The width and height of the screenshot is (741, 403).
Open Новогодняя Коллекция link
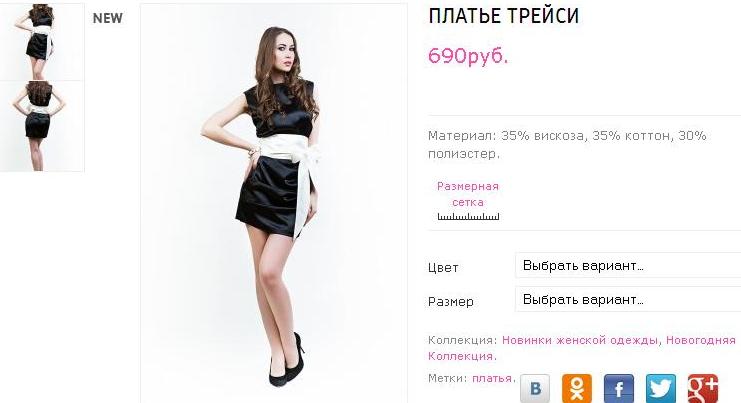[582, 348]
